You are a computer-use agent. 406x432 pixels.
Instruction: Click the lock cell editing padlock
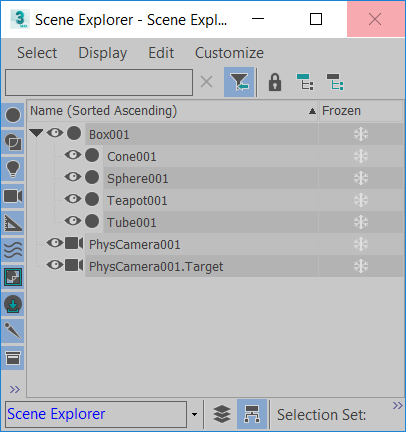tap(275, 82)
